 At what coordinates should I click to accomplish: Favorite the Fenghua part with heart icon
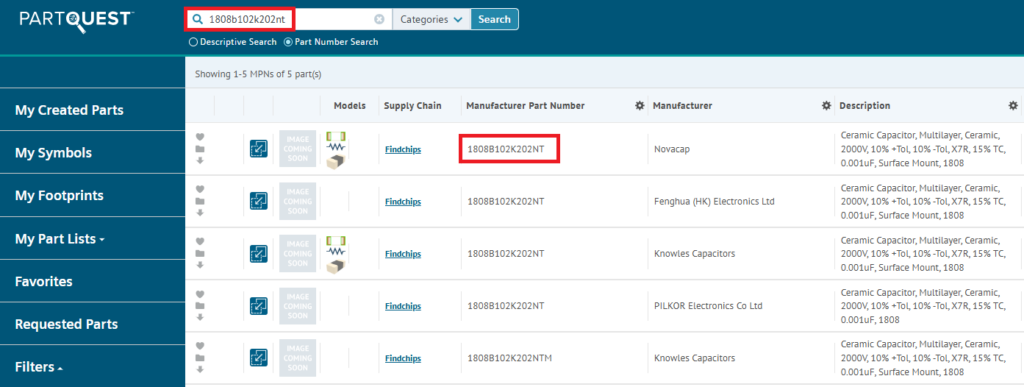click(200, 189)
